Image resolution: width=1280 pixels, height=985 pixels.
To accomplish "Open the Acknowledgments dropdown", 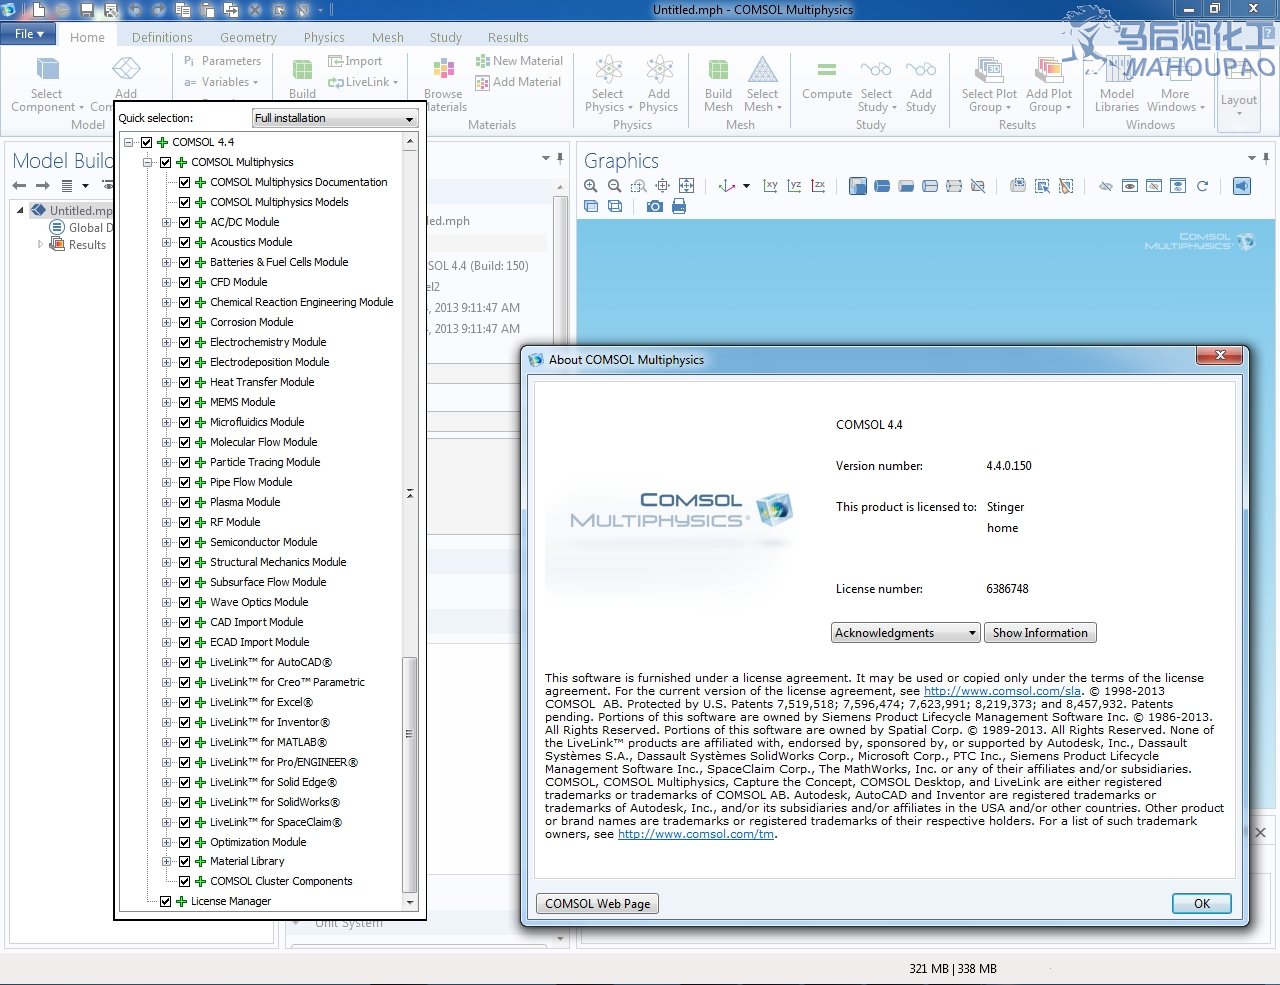I will pyautogui.click(x=905, y=633).
